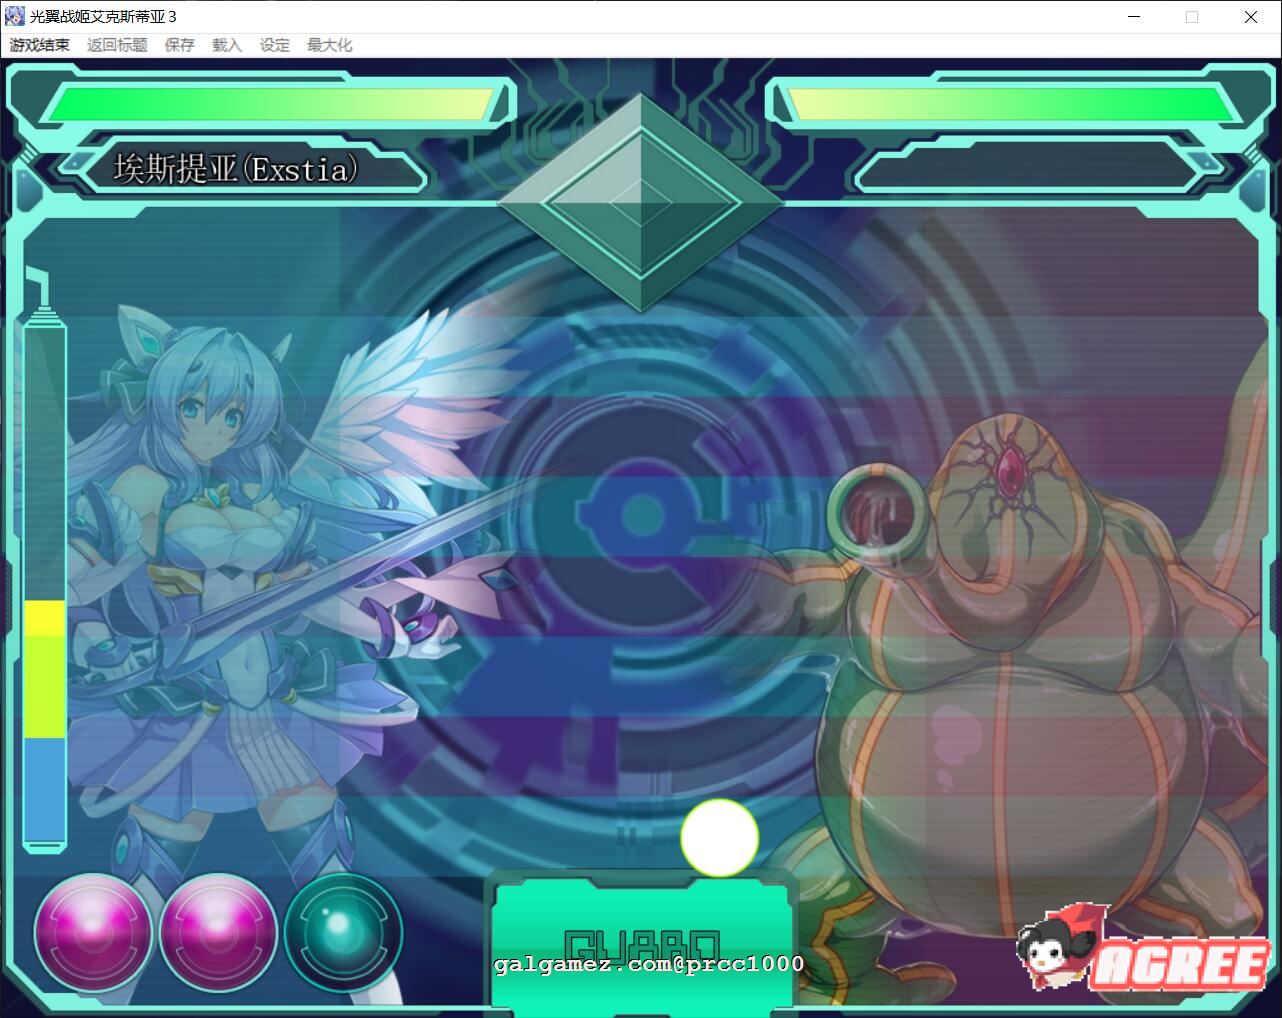Open the 游戏结束 menu
Viewport: 1282px width, 1018px height.
click(x=40, y=45)
